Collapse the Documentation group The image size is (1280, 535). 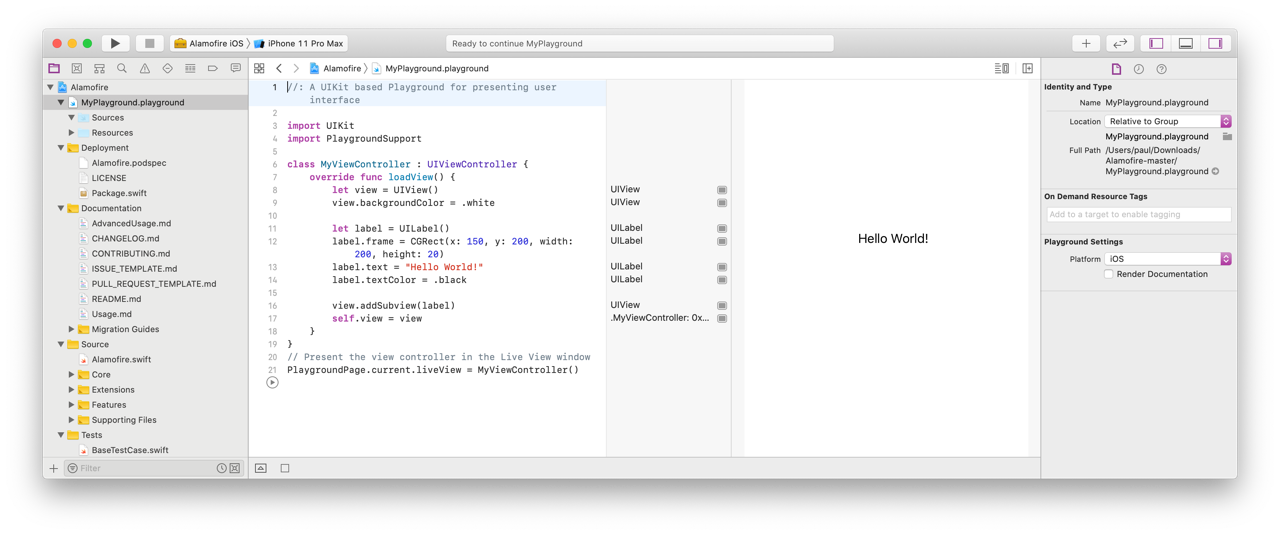[x=61, y=208]
